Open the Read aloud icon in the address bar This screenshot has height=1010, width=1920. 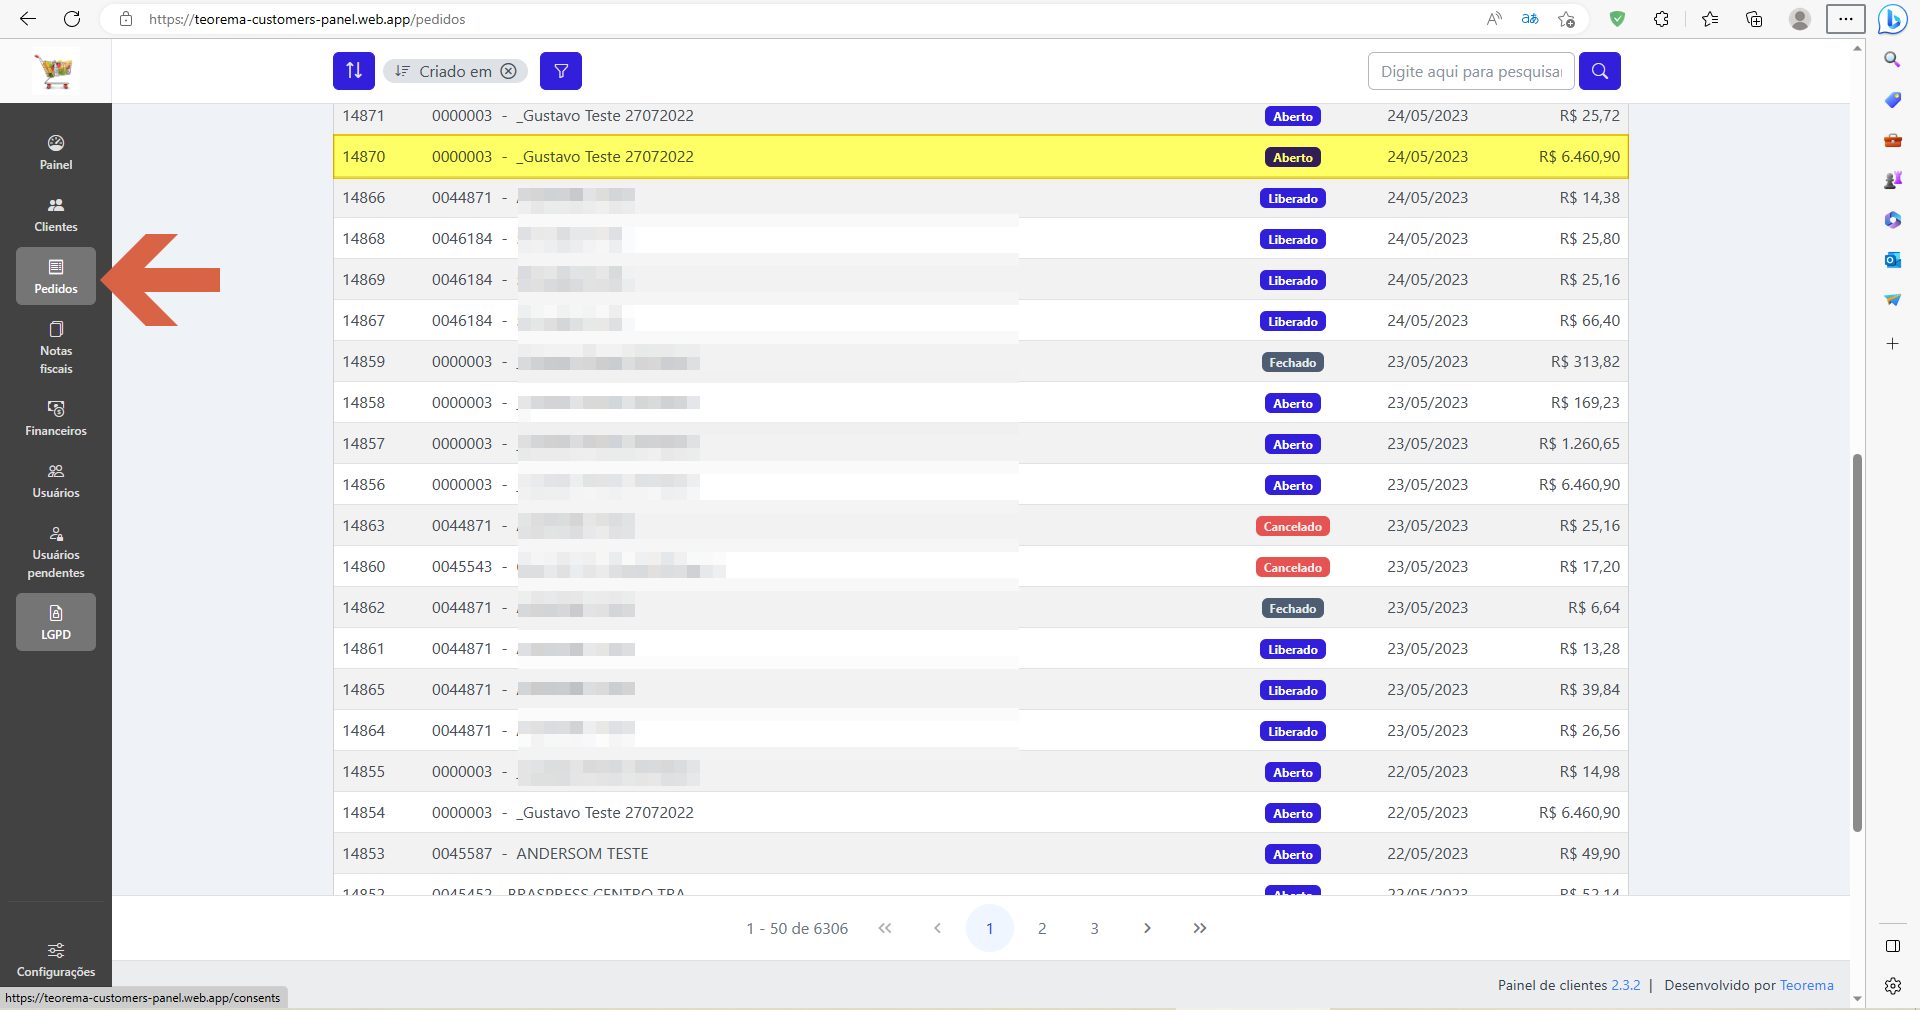point(1494,19)
